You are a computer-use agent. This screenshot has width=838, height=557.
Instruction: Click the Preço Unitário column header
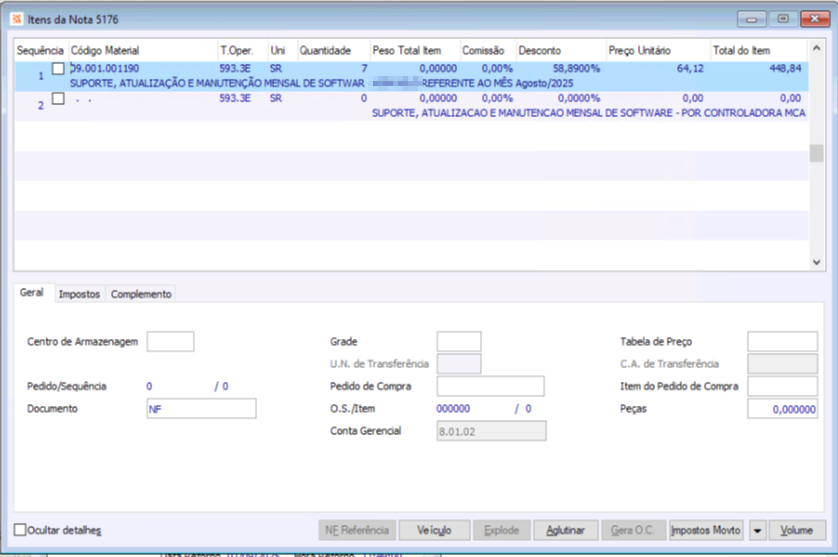point(658,51)
